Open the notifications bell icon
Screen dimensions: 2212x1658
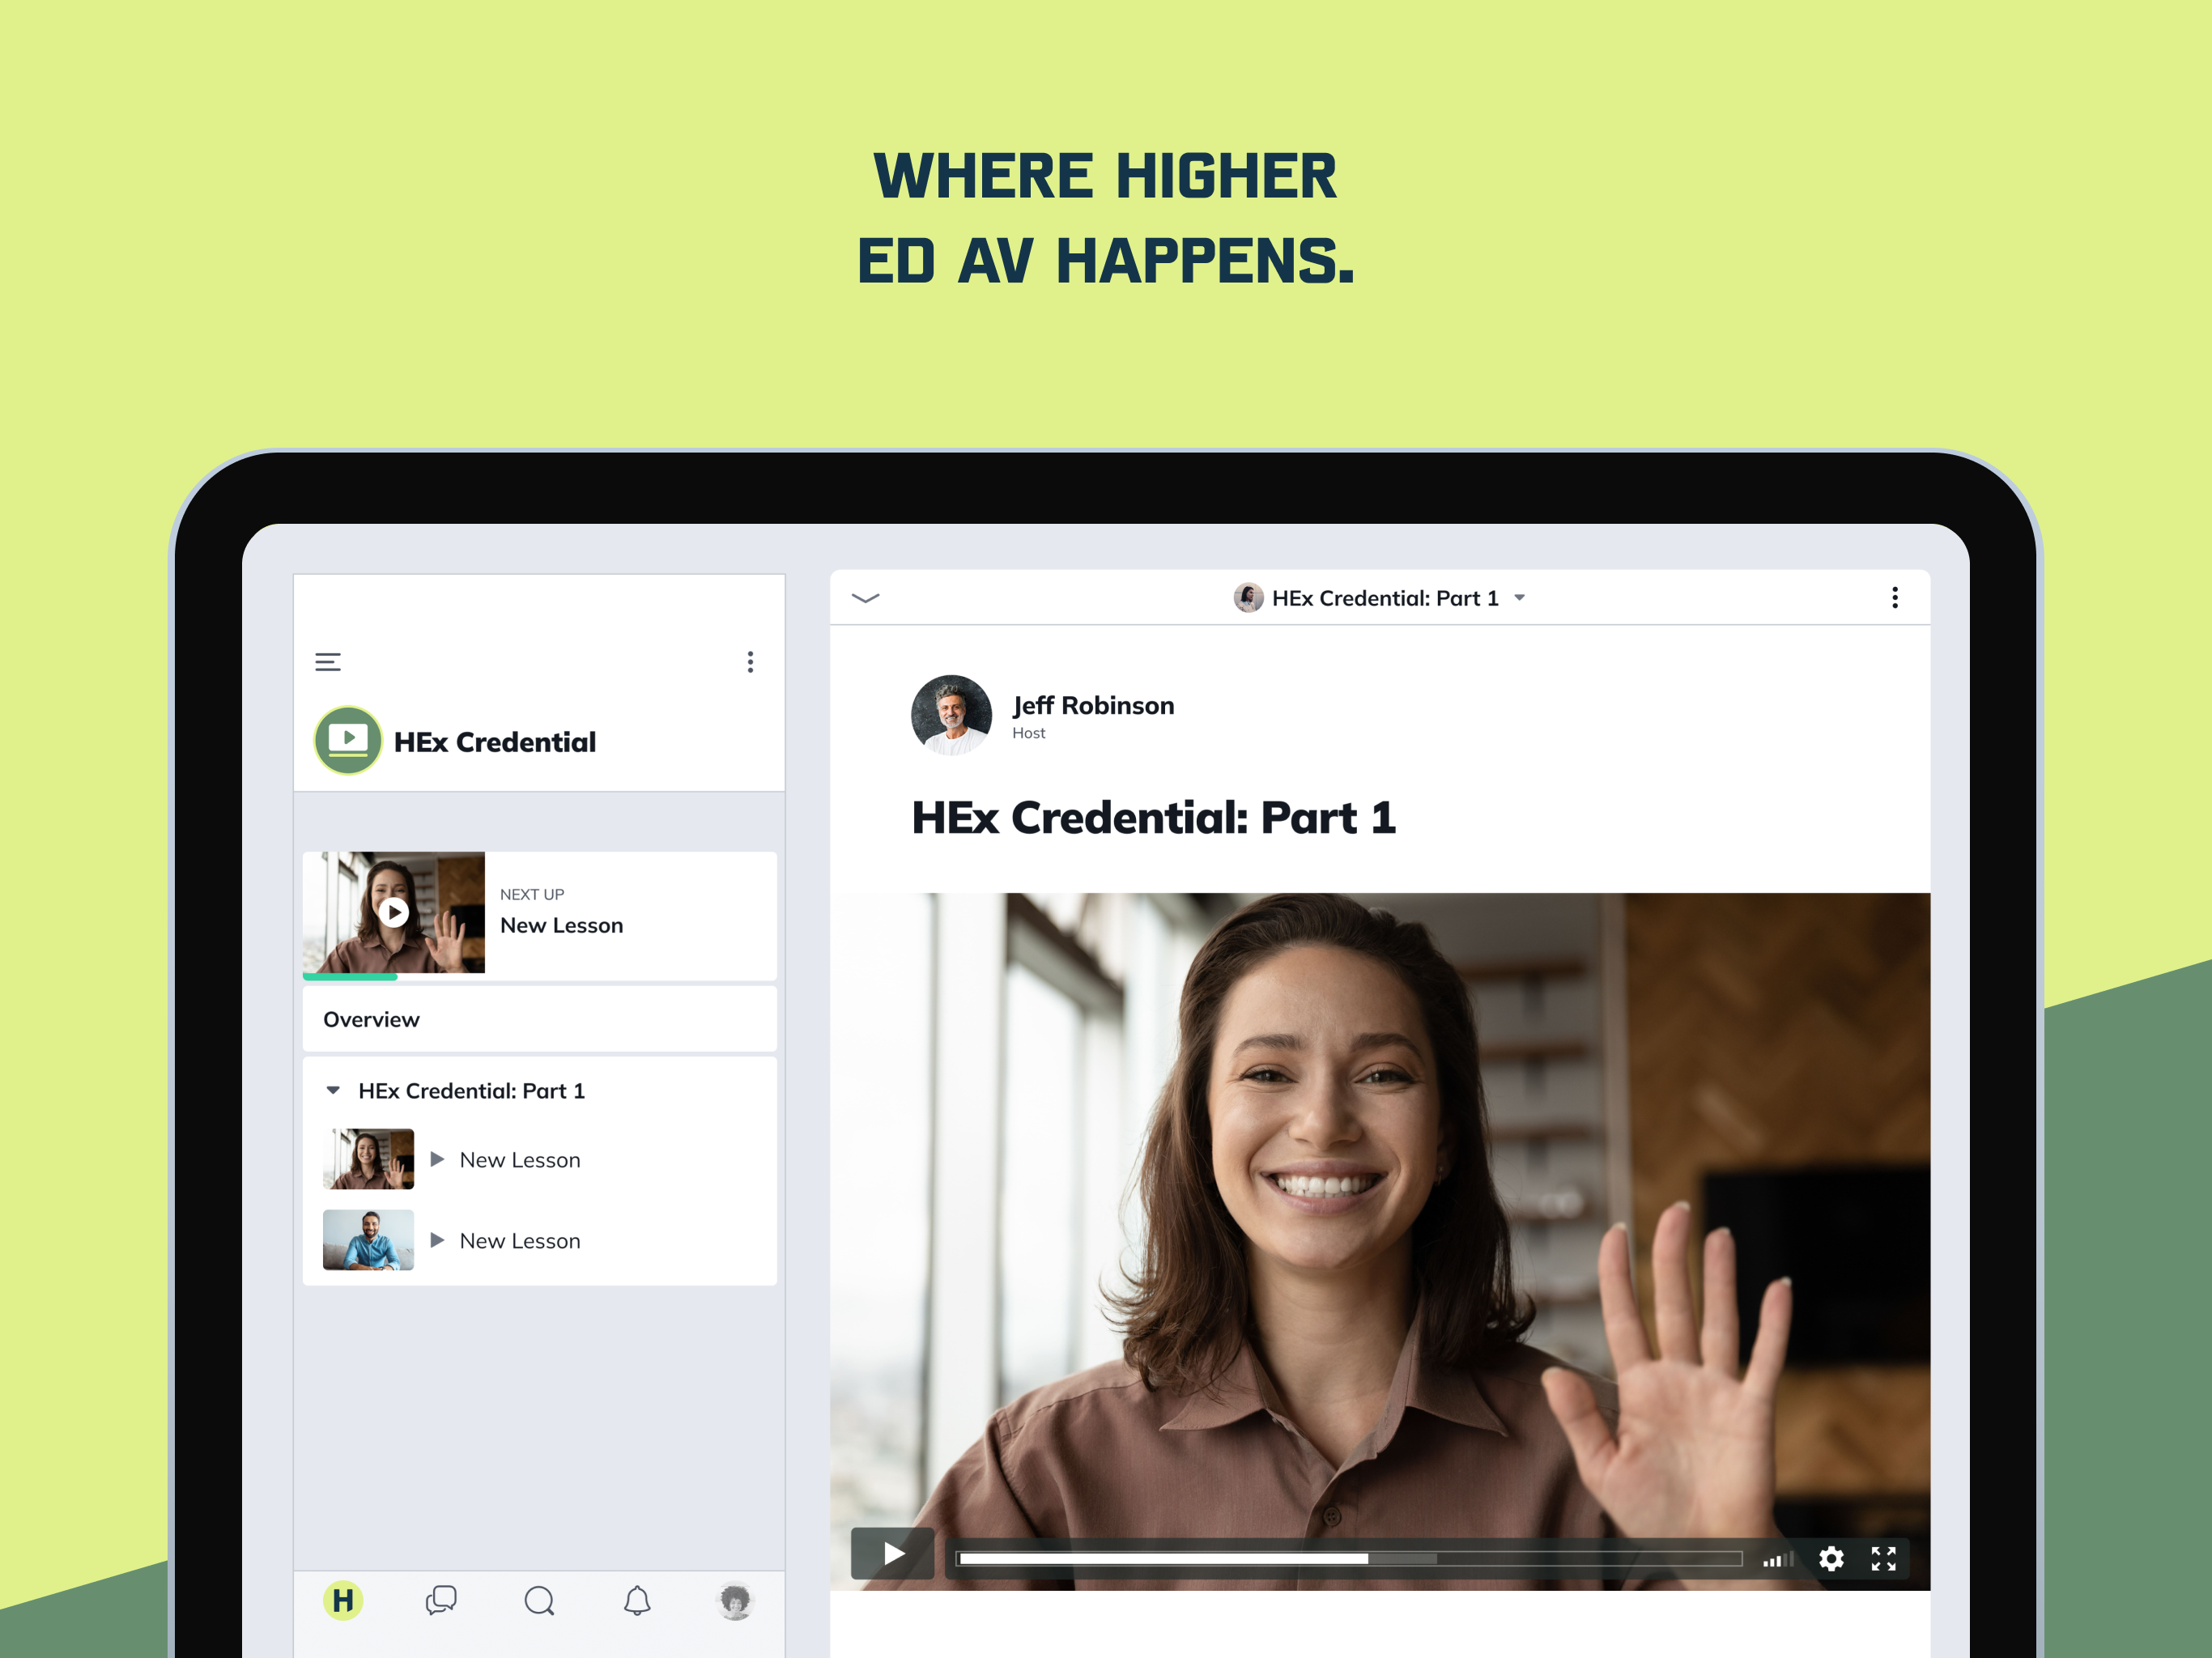(637, 1601)
